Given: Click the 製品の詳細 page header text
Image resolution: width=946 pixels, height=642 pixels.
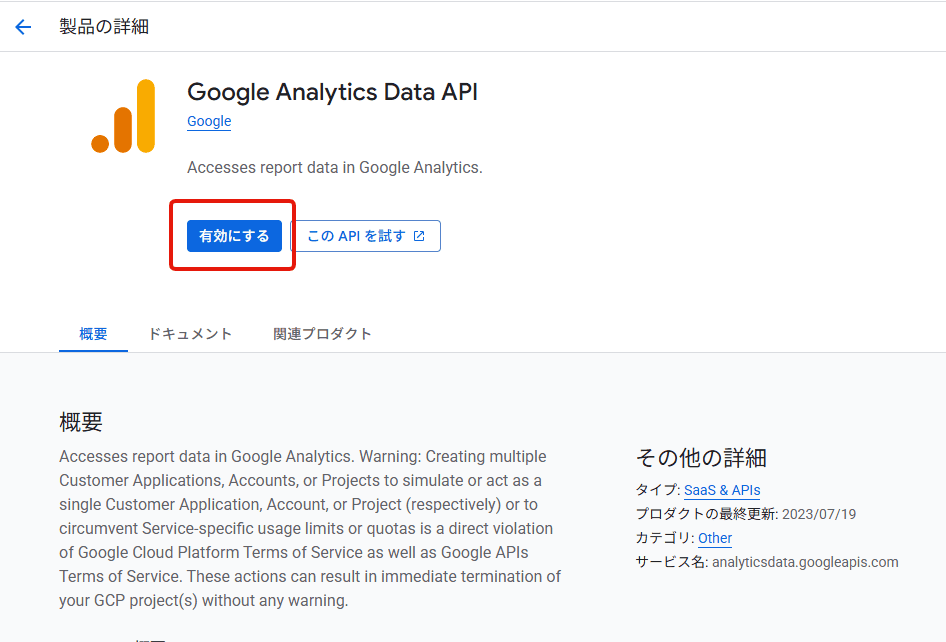Looking at the screenshot, I should [x=104, y=27].
